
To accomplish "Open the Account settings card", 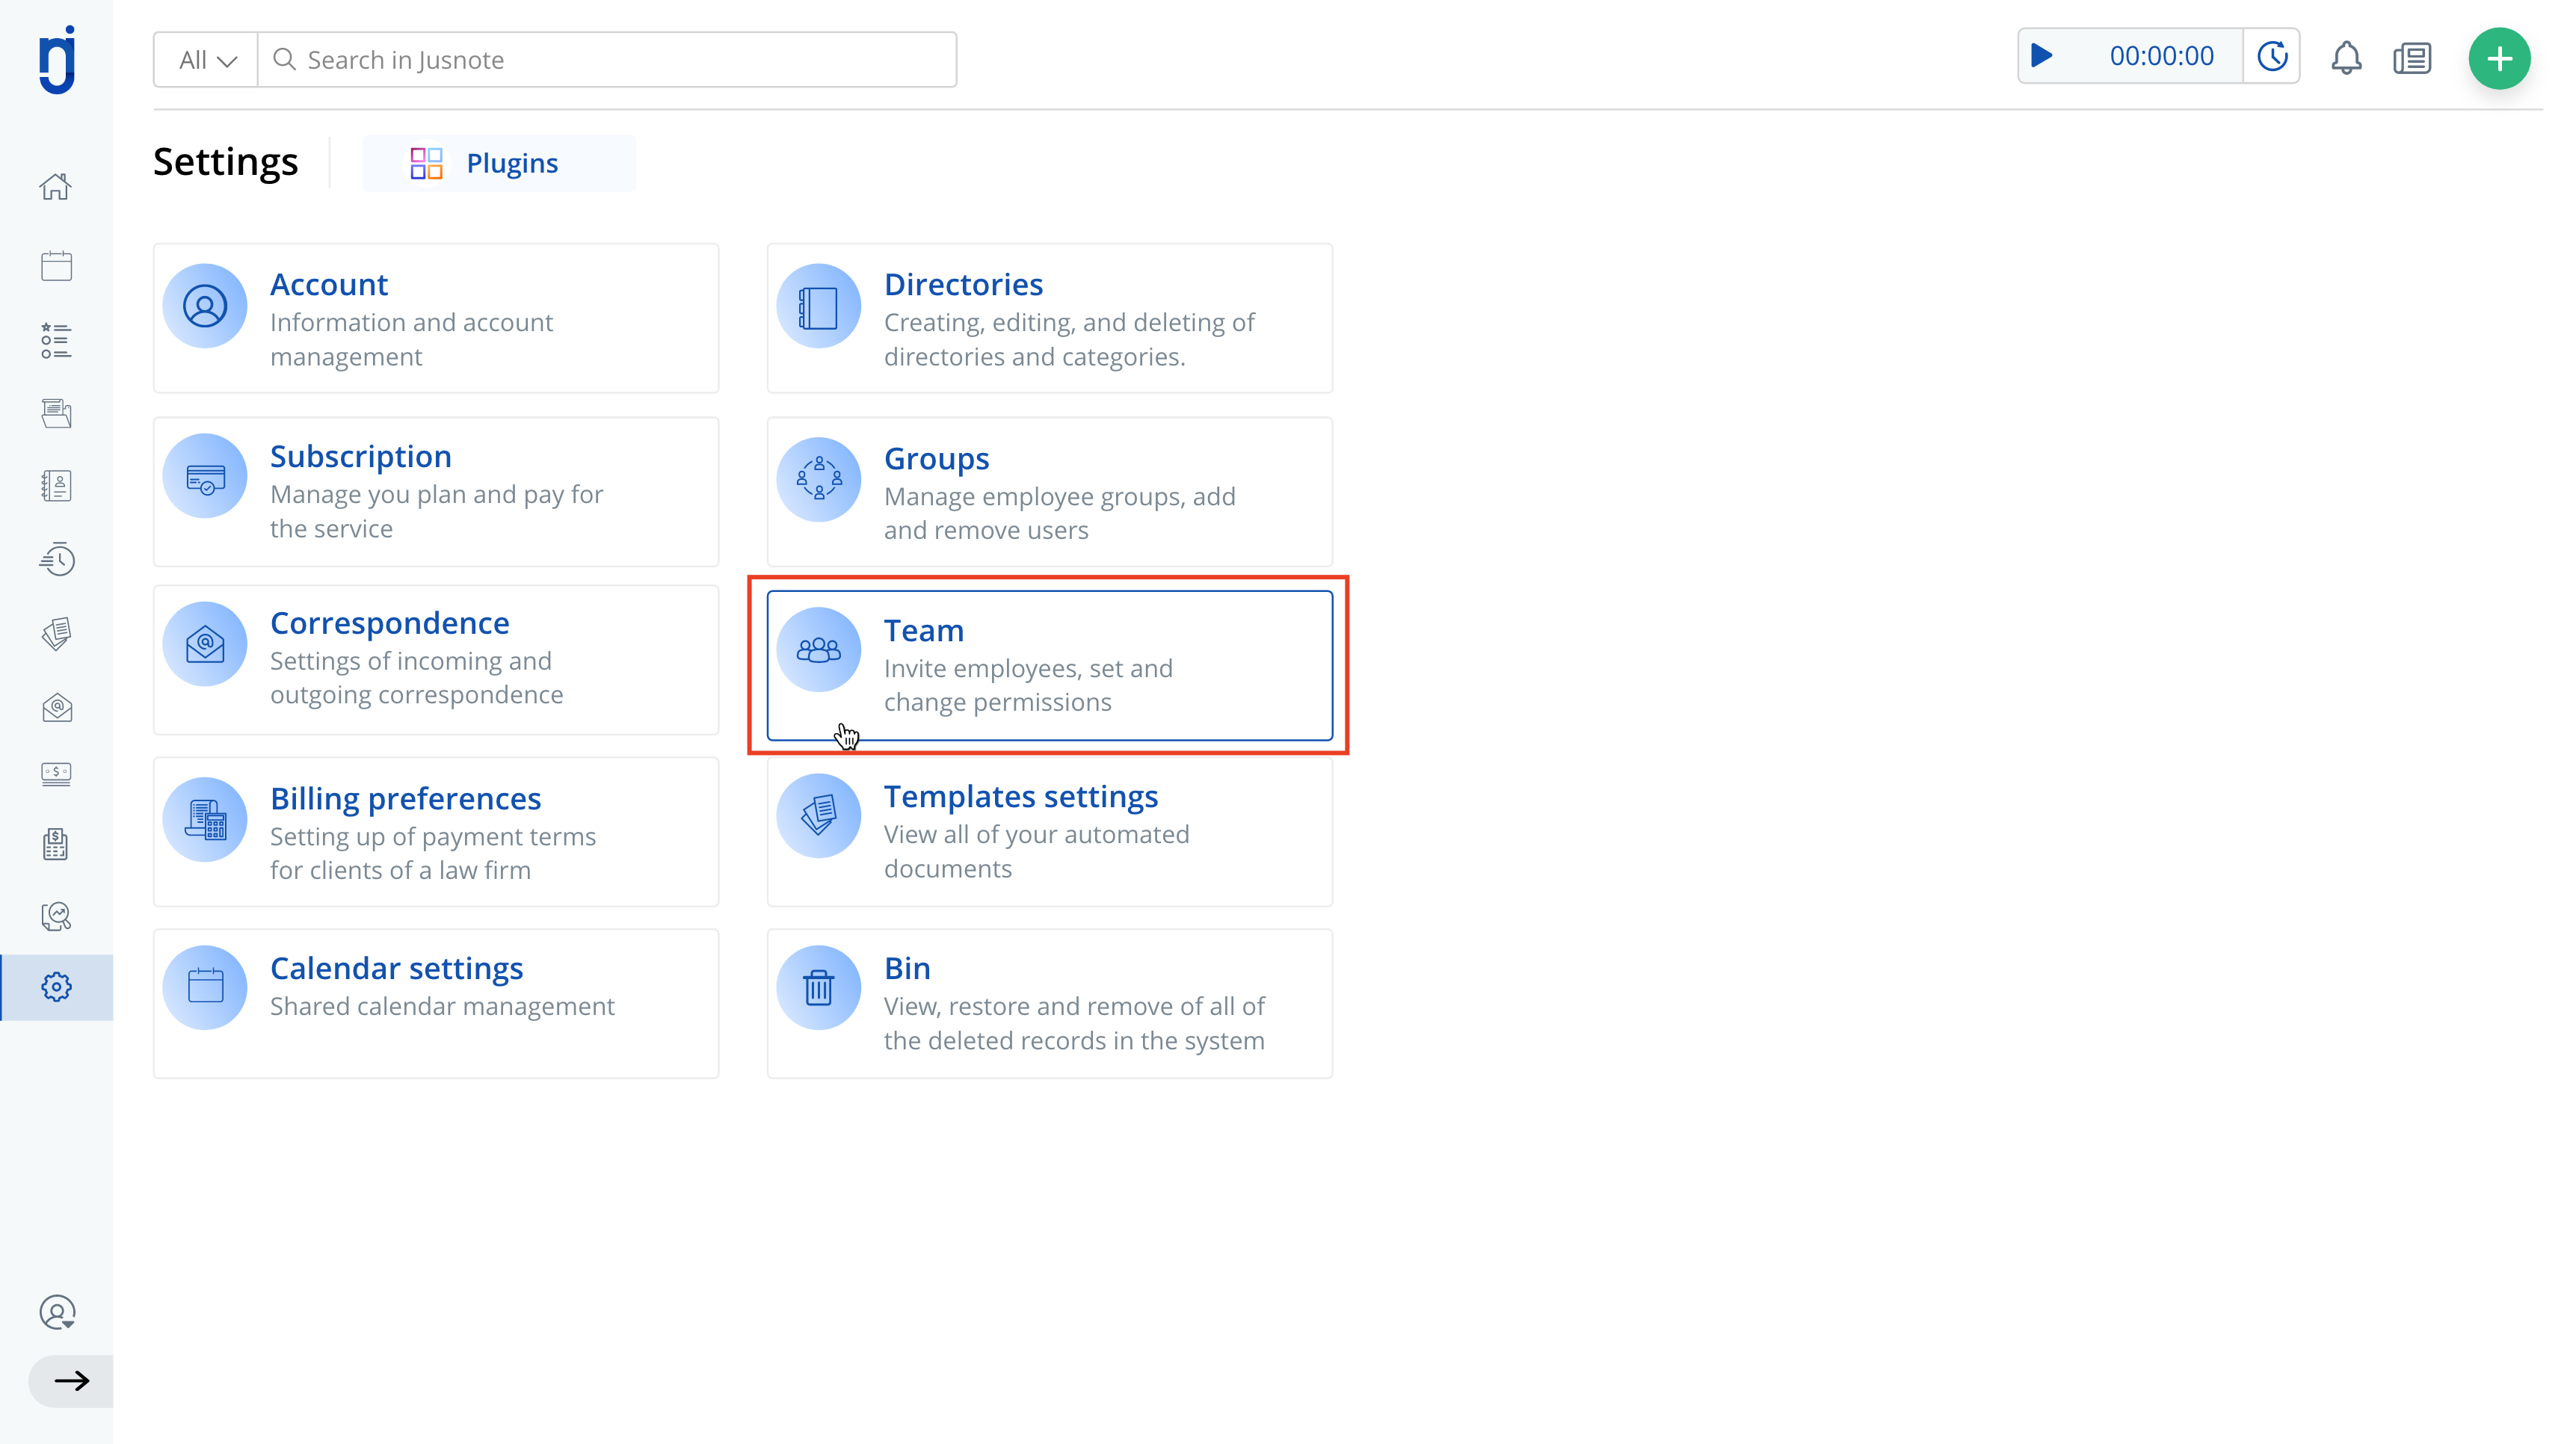I will coord(436,318).
